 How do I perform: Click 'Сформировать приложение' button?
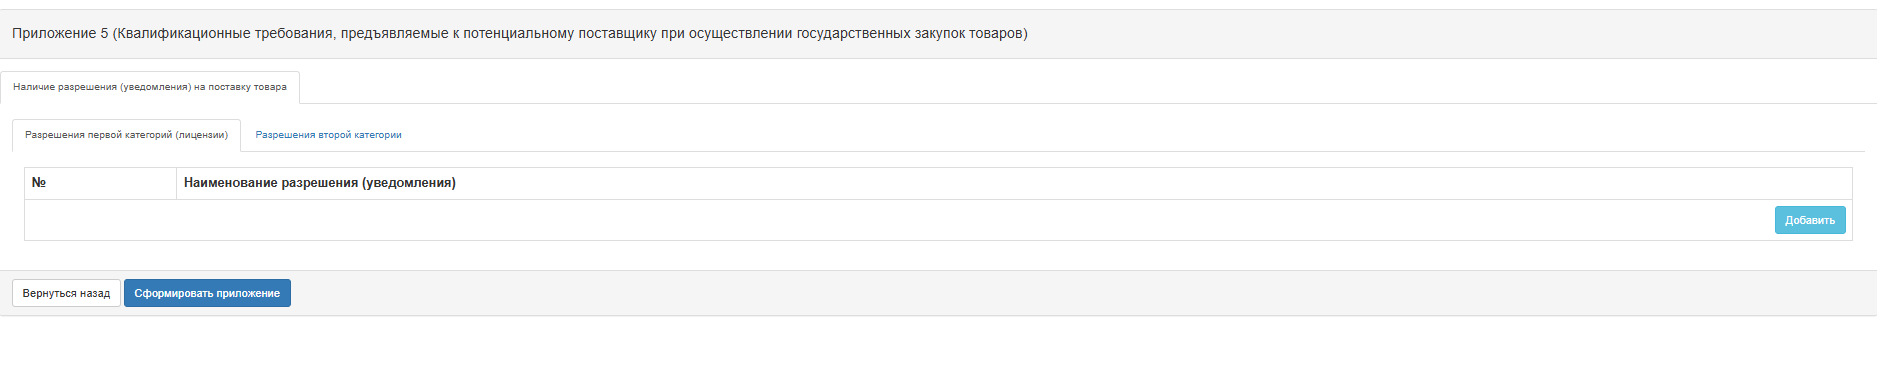click(207, 293)
